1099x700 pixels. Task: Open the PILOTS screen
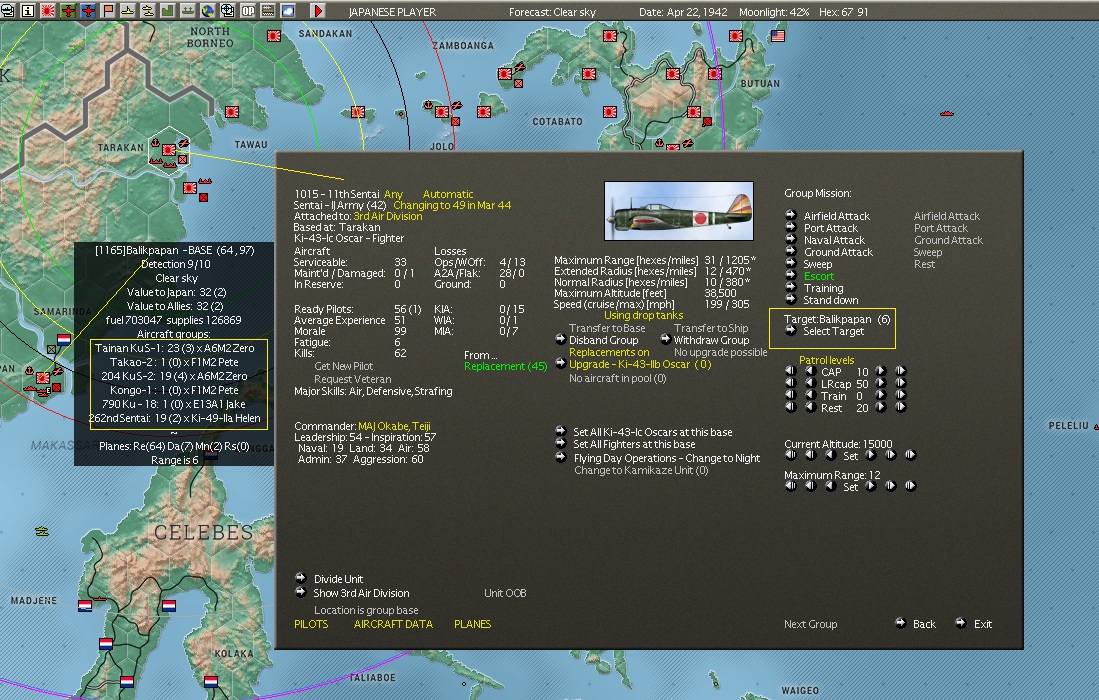click(311, 624)
